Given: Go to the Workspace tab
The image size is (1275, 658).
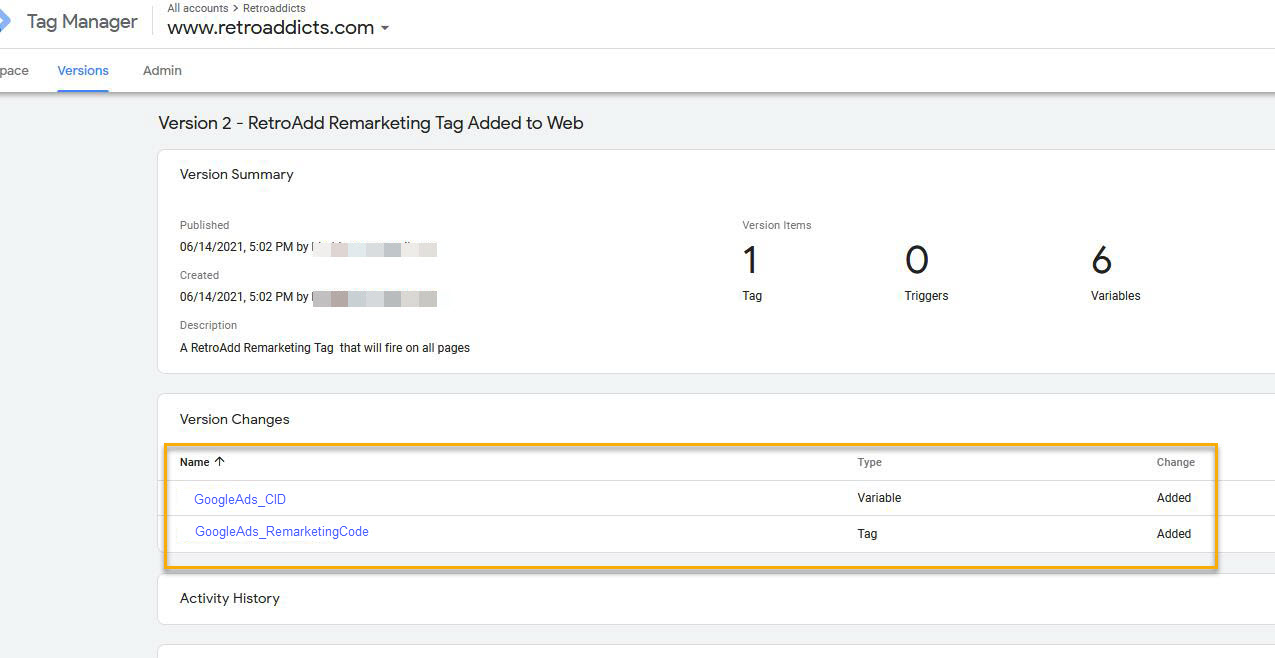Looking at the screenshot, I should click(x=13, y=71).
